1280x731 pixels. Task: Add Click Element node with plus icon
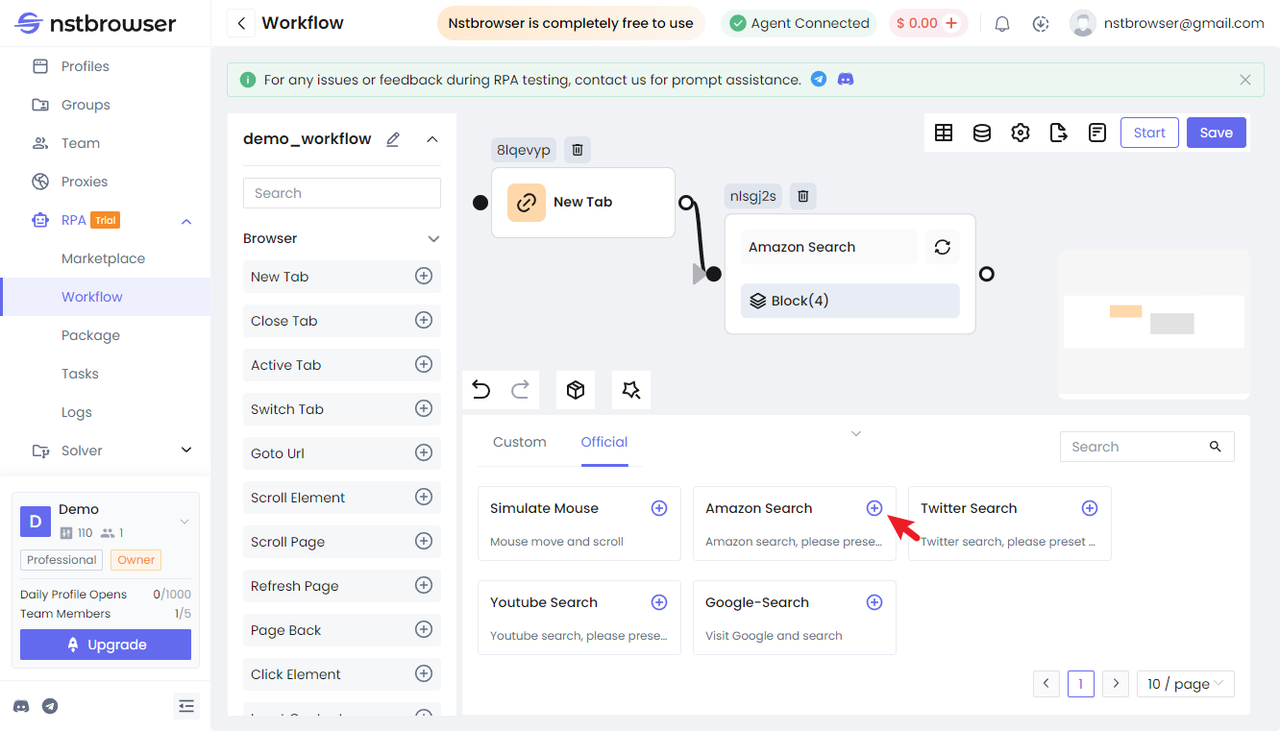pos(424,674)
